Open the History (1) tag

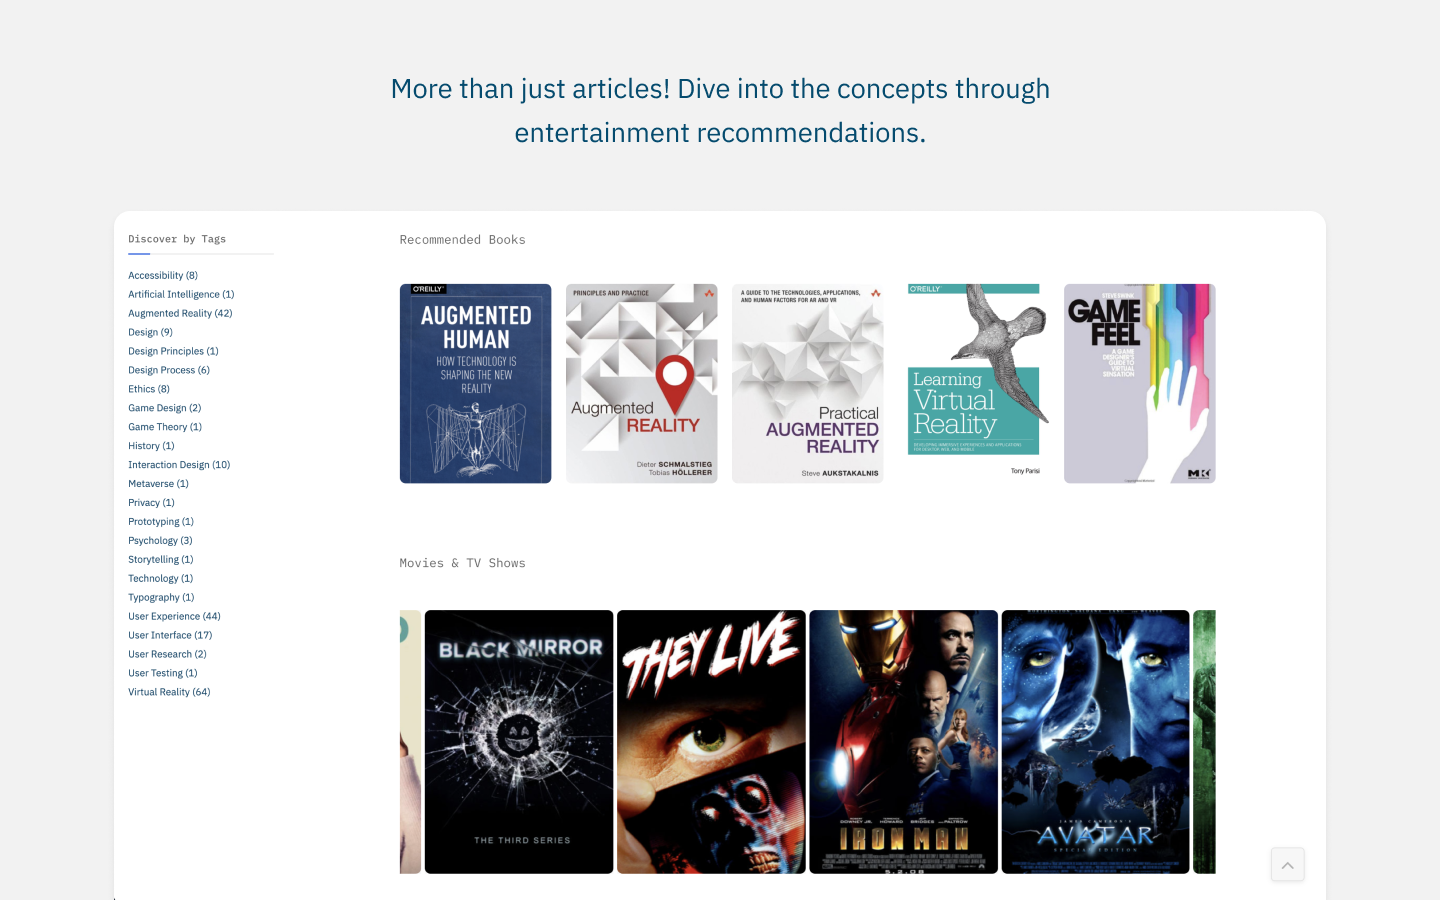151,446
